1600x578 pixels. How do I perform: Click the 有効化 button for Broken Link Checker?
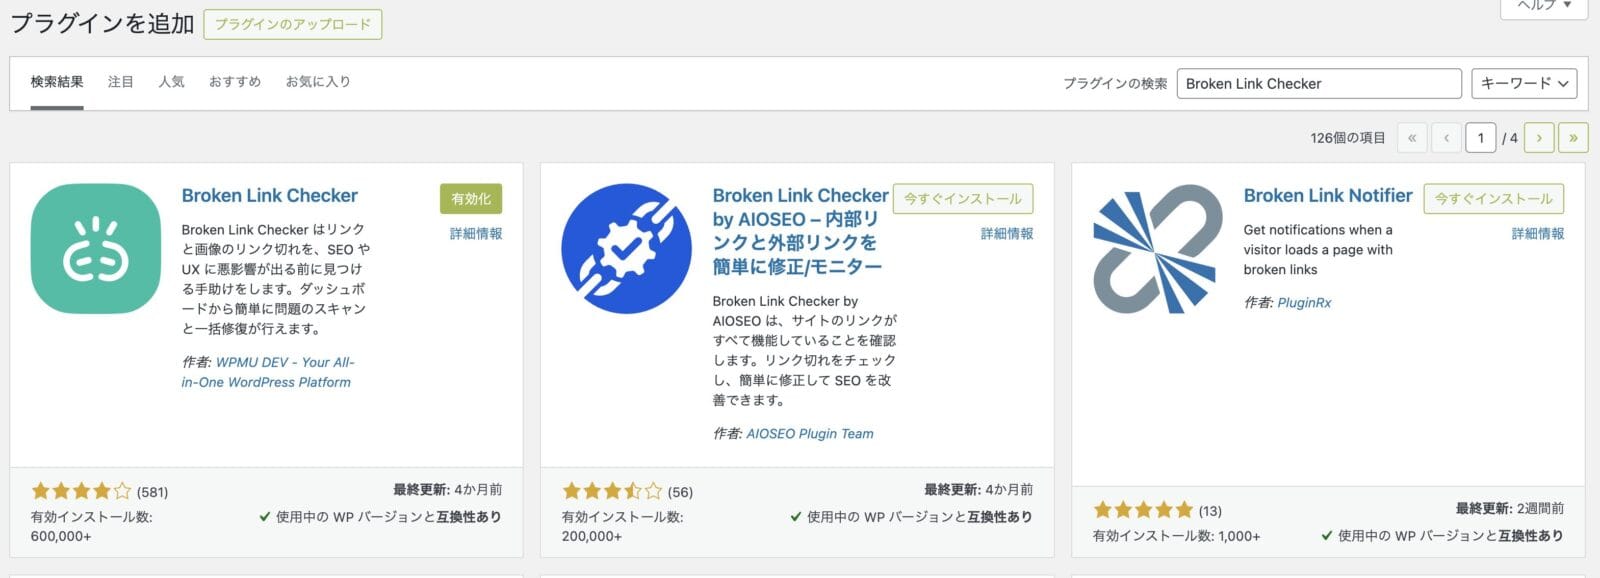471,198
